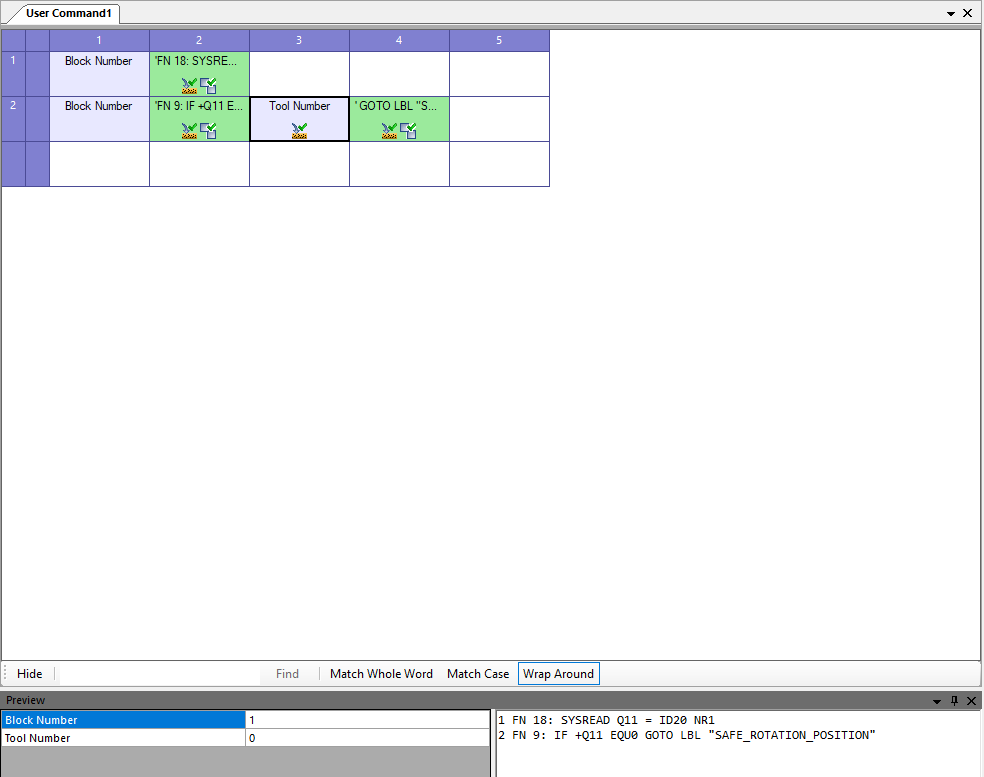Click the validation icon in the FN 18: SYSREAD cell

(x=189, y=85)
